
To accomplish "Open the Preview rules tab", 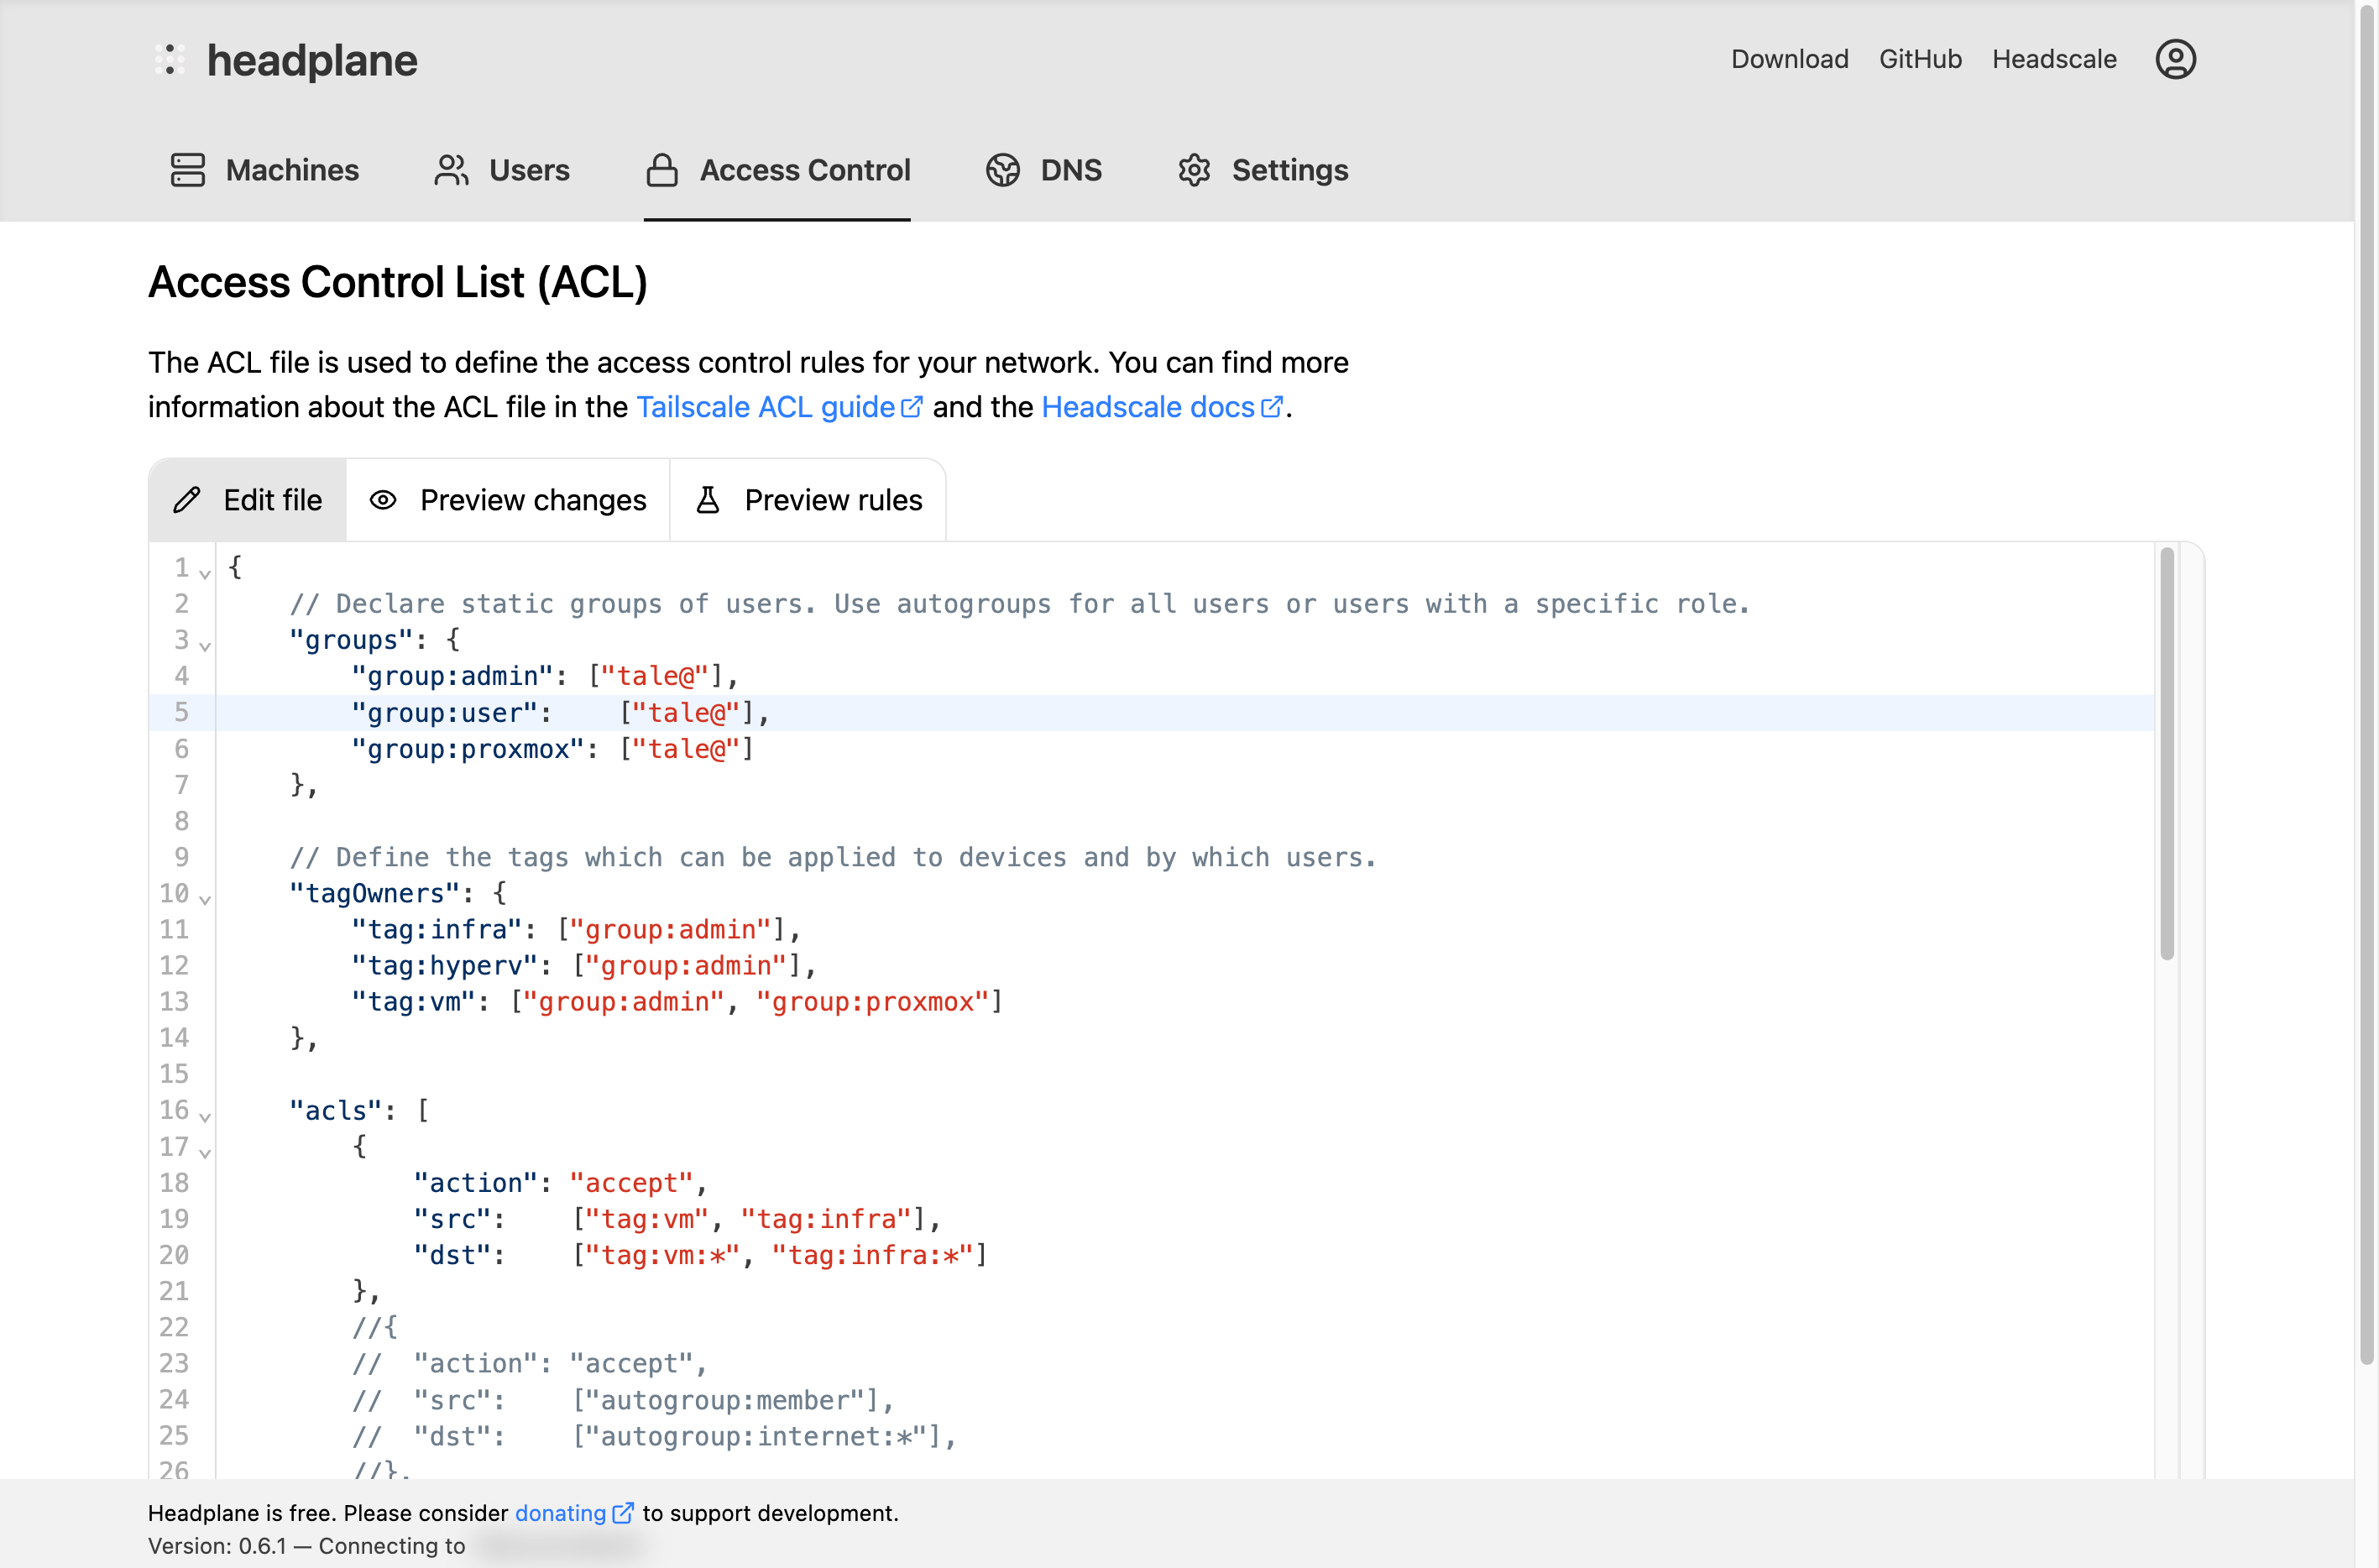I will click(x=808, y=500).
